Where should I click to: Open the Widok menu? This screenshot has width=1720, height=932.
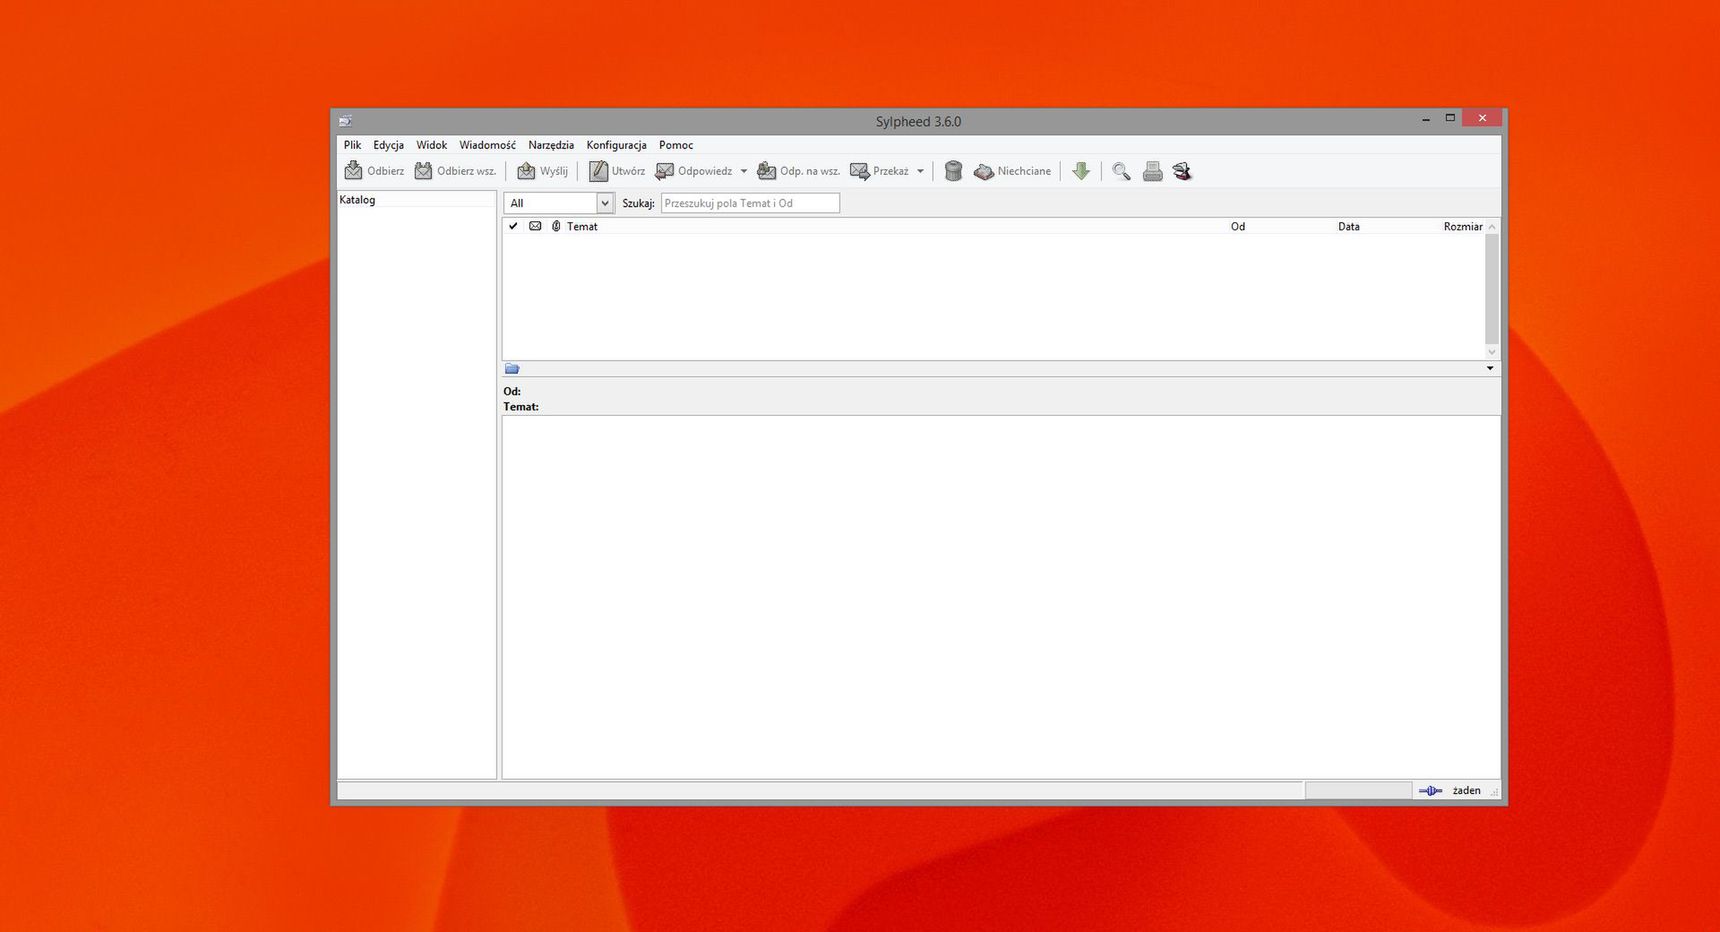432,145
